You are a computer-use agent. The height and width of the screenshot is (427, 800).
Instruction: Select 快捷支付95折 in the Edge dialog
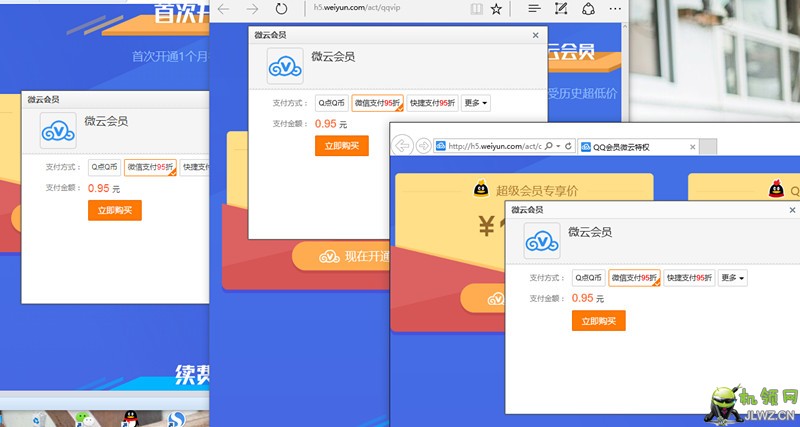432,103
